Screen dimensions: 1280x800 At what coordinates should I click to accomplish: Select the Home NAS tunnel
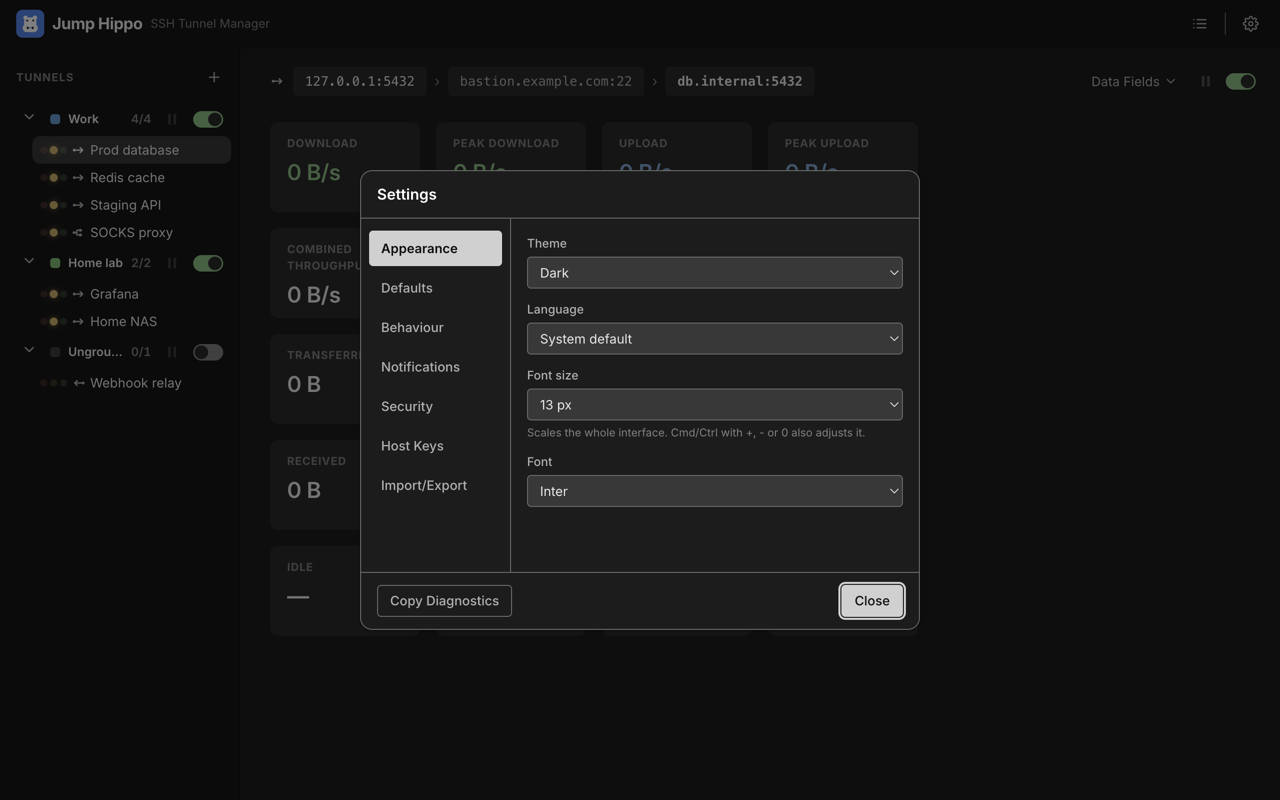pos(132,322)
